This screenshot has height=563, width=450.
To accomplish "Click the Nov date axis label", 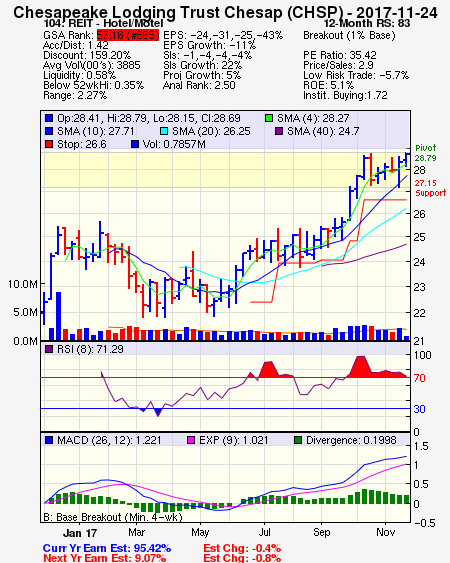I will point(385,532).
